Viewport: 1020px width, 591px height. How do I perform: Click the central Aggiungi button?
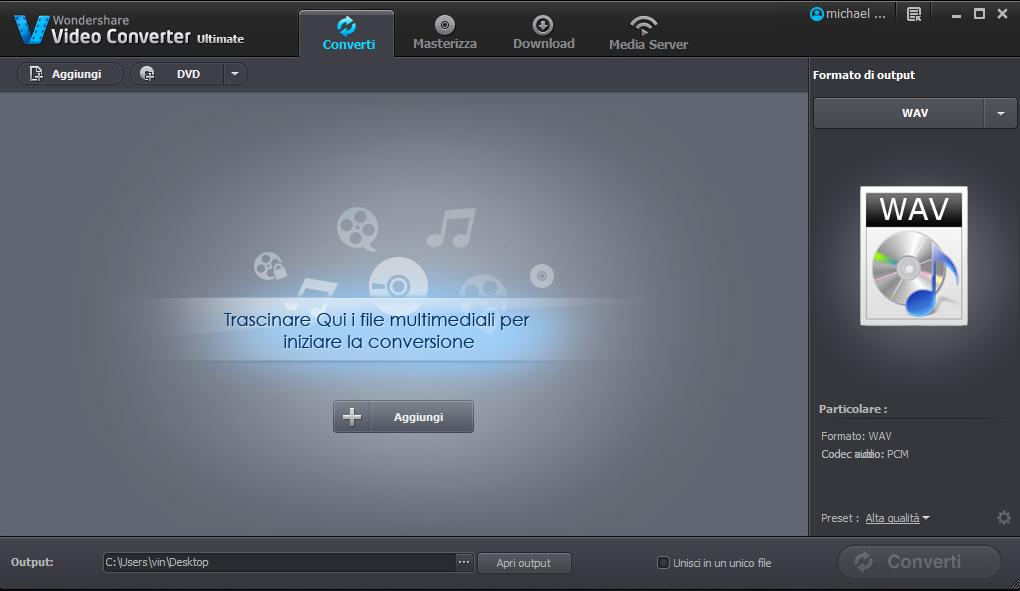coord(403,417)
